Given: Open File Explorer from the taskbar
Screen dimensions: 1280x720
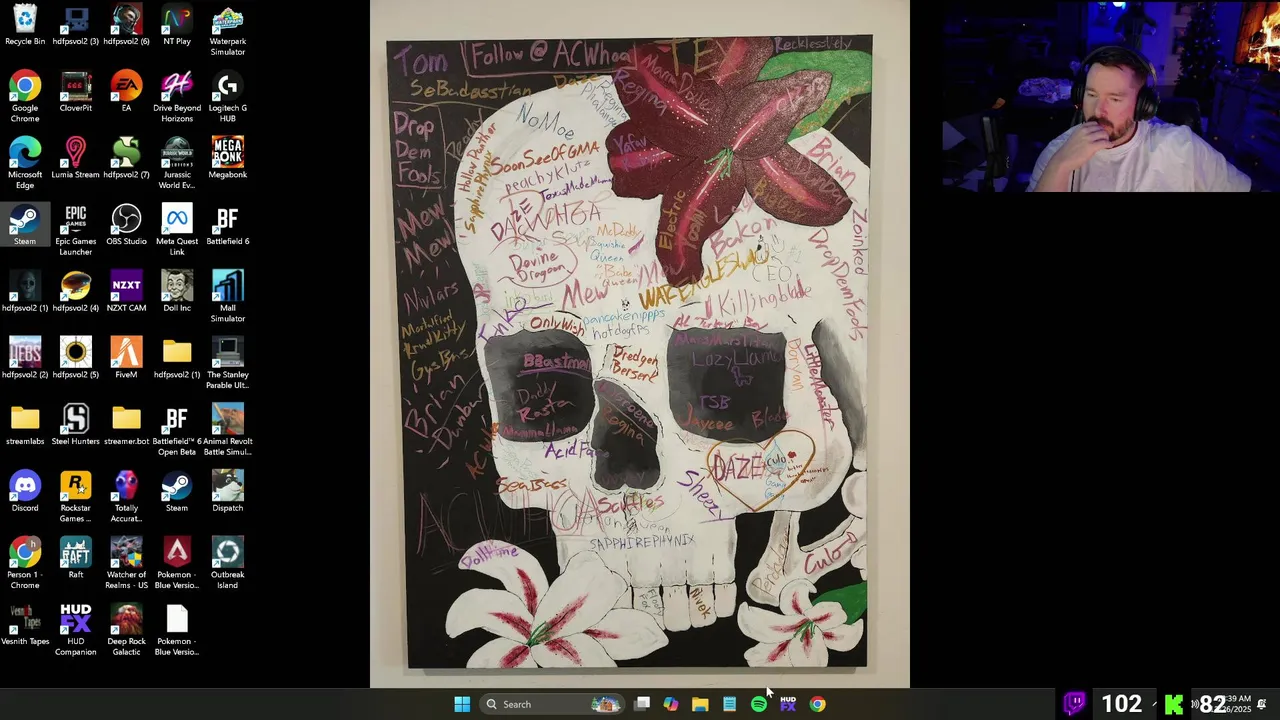Looking at the screenshot, I should pyautogui.click(x=700, y=704).
